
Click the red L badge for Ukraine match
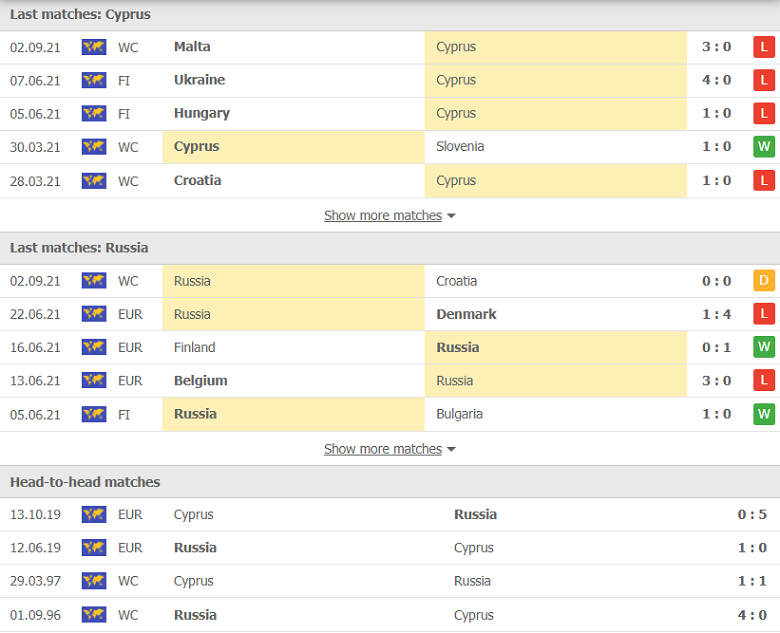pos(764,80)
